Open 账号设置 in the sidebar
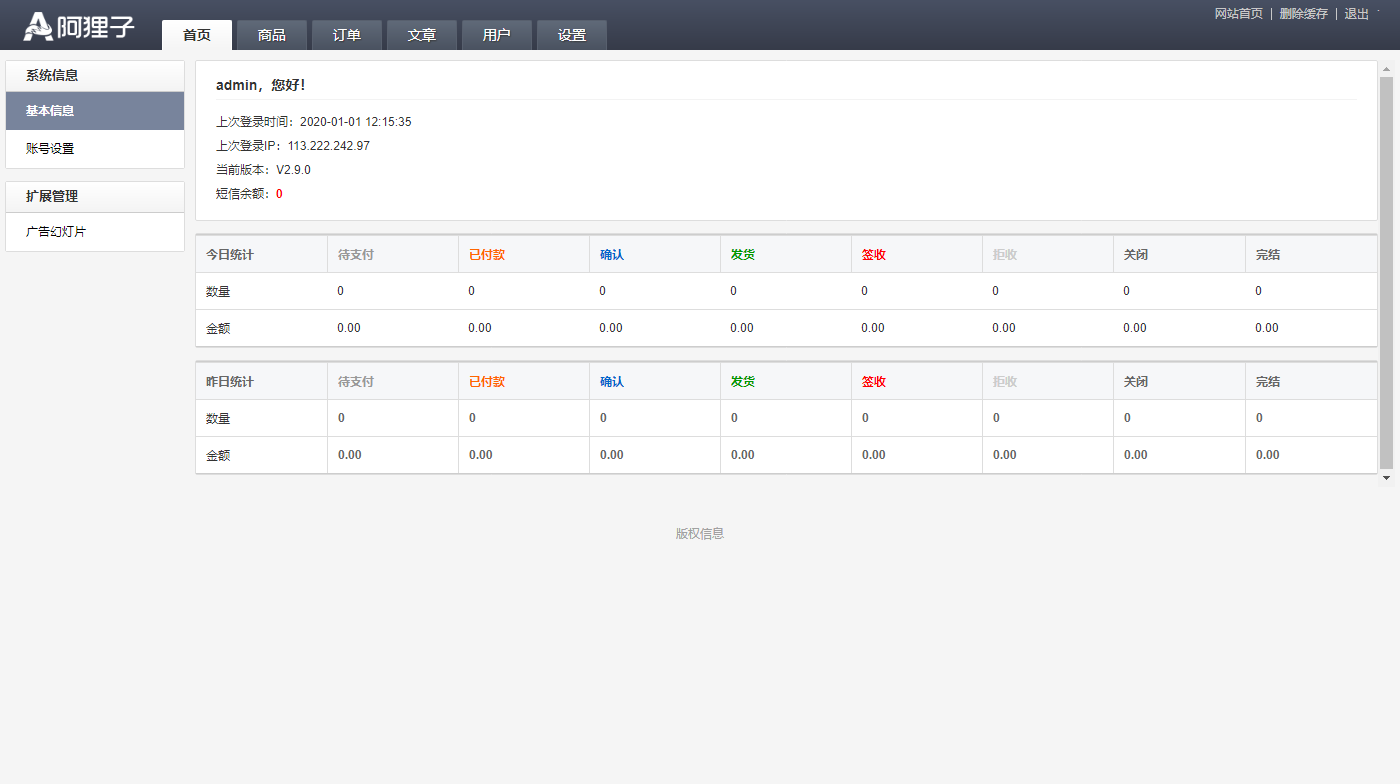Screen dimensions: 1400x784 tap(95, 149)
